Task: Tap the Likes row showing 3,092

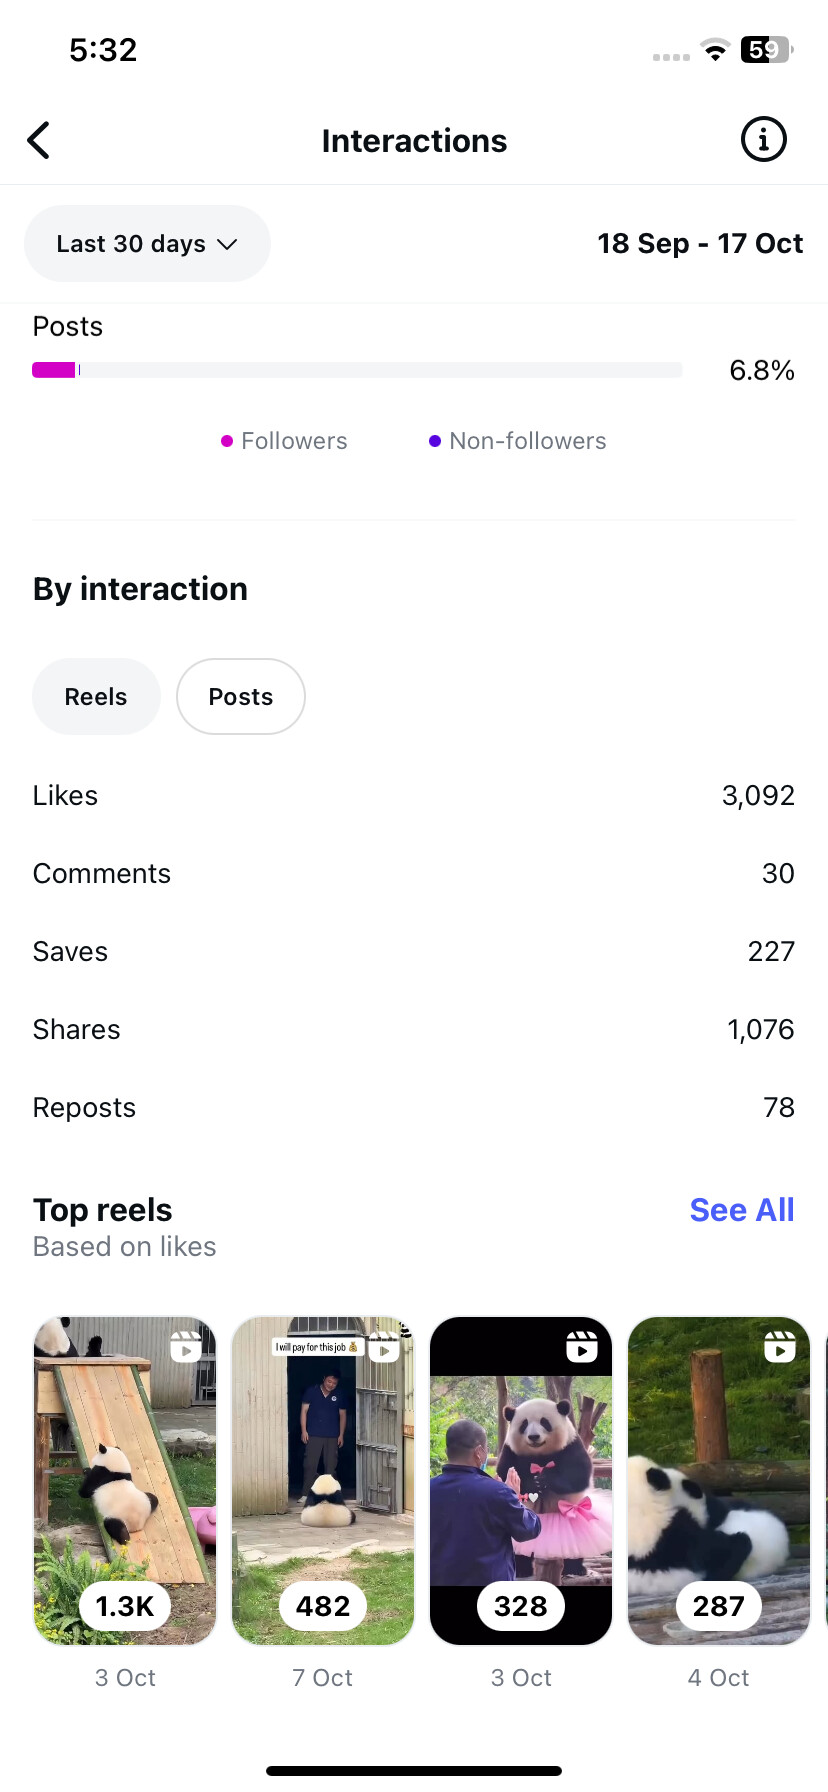Action: click(414, 796)
